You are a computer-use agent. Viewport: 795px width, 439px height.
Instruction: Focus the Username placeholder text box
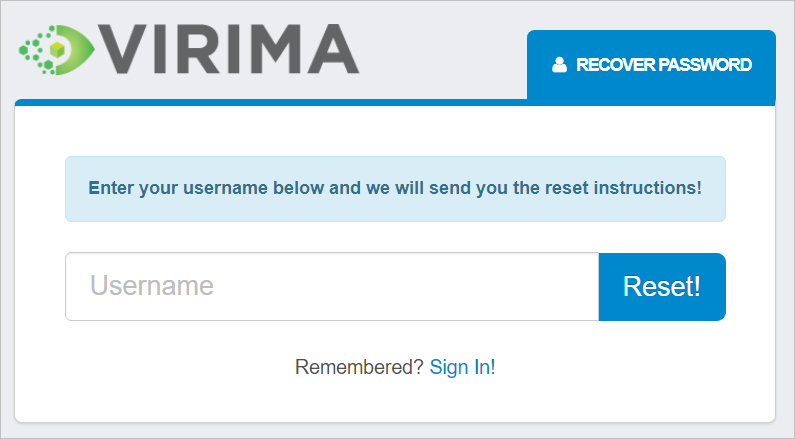332,287
